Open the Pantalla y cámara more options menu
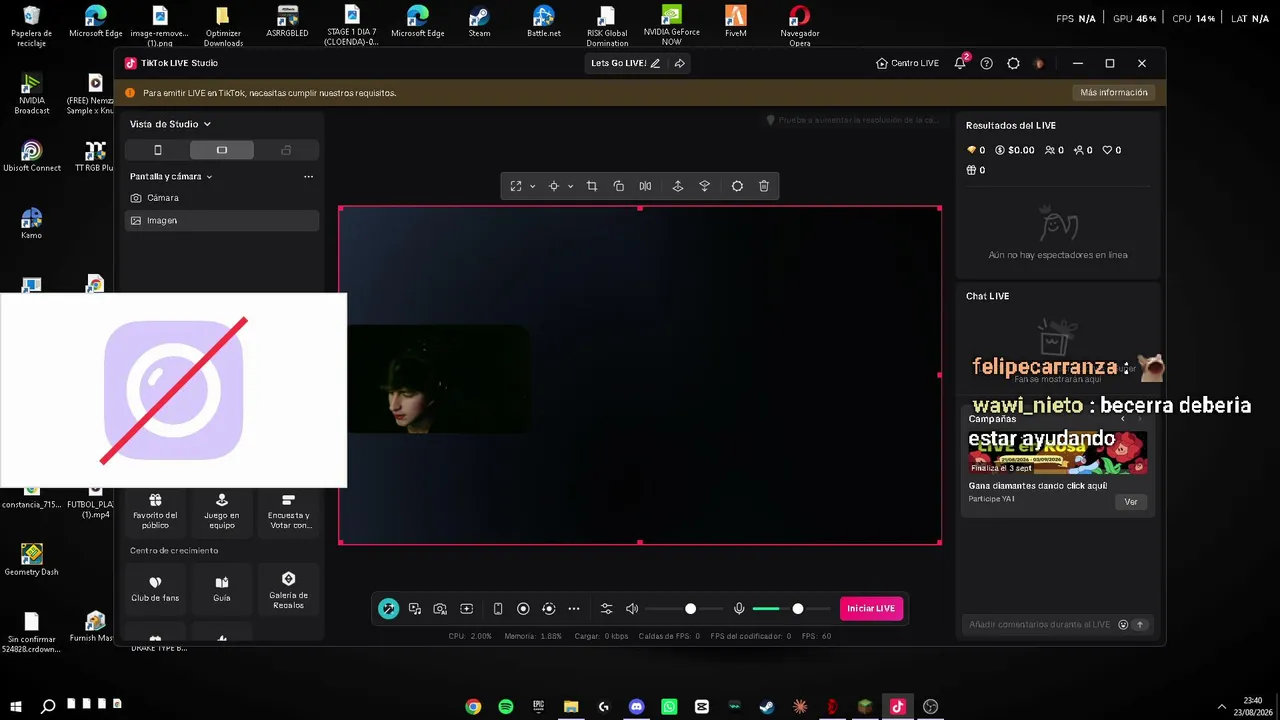The image size is (1280, 720). point(308,176)
